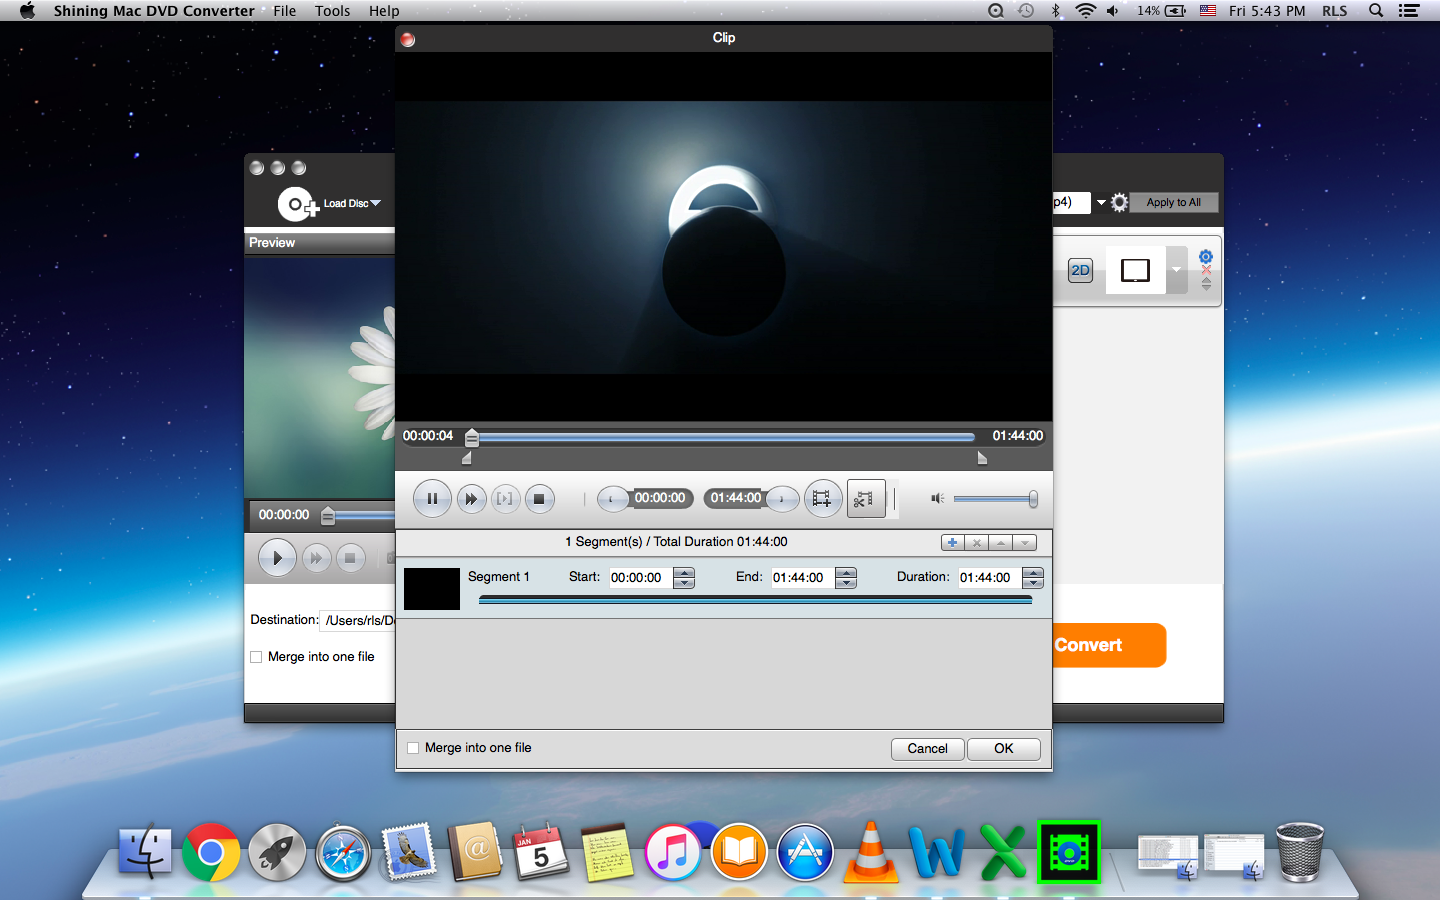1440x900 pixels.
Task: Click the Clip playback progress bar
Action: tap(725, 437)
